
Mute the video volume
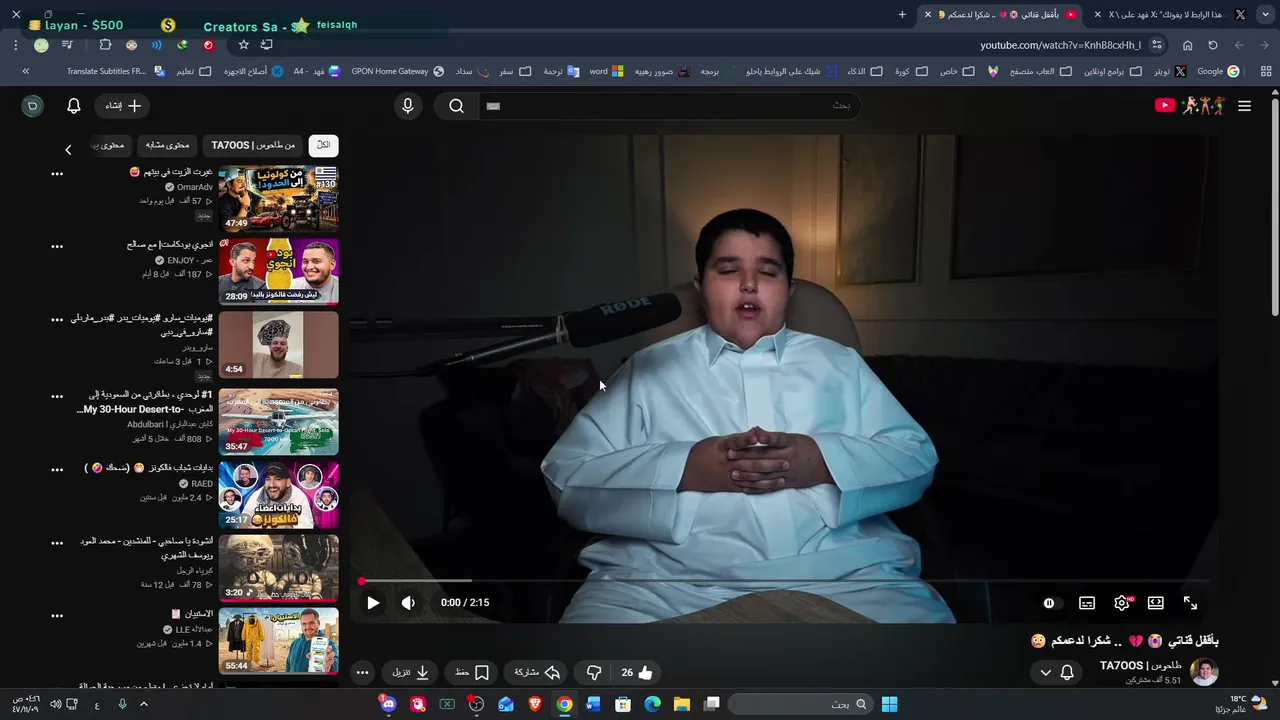[408, 603]
